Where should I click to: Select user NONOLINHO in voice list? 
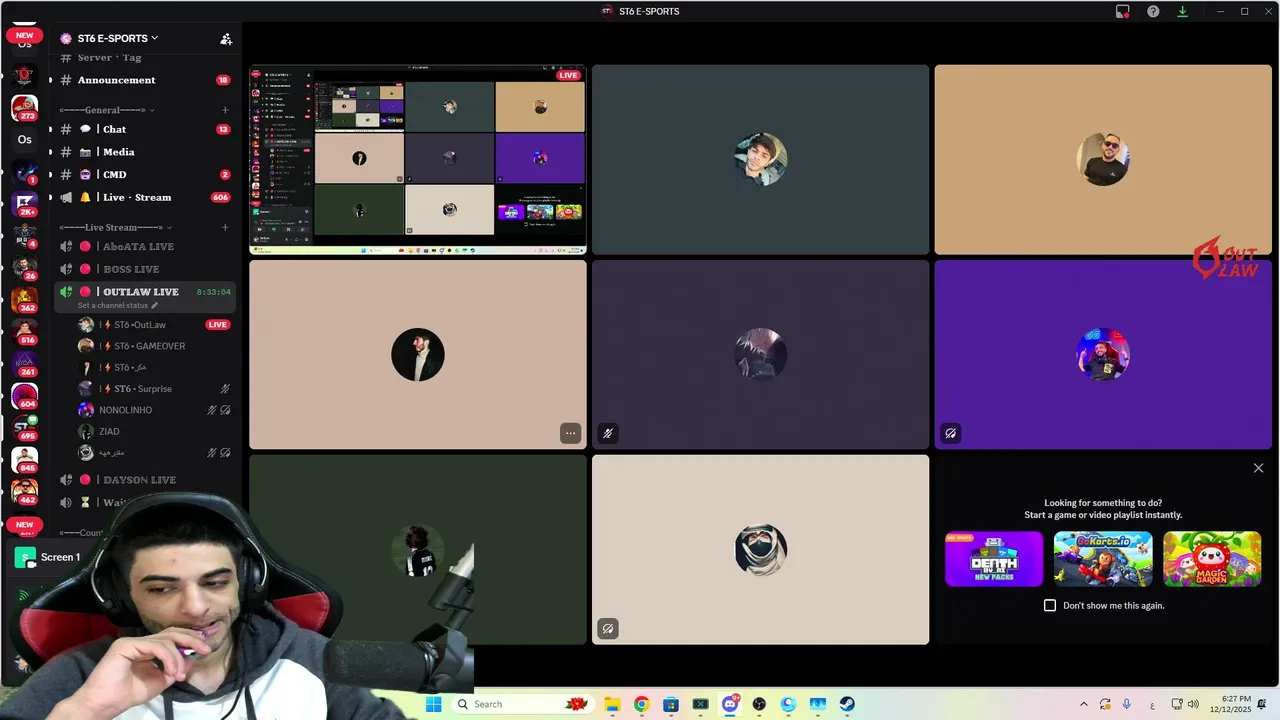pyautogui.click(x=155, y=410)
